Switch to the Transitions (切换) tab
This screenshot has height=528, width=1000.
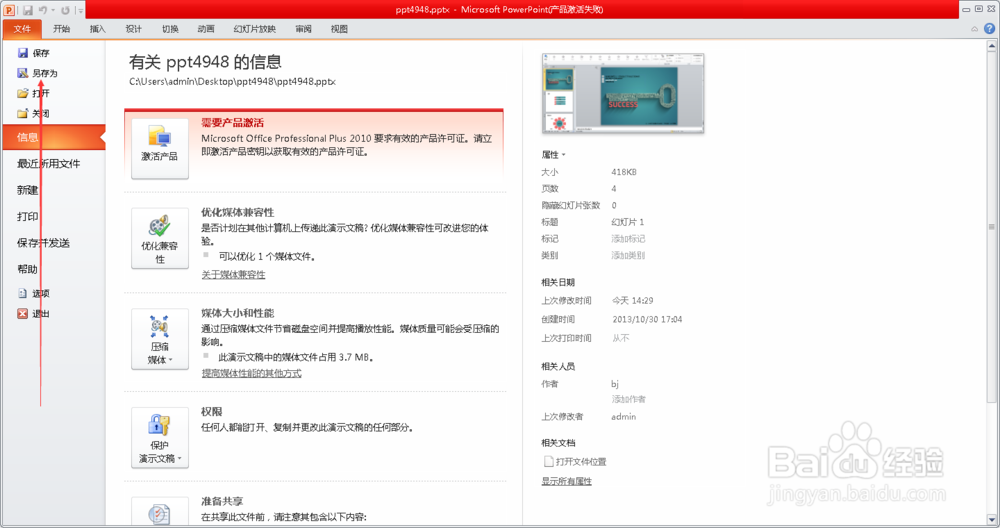tap(170, 29)
